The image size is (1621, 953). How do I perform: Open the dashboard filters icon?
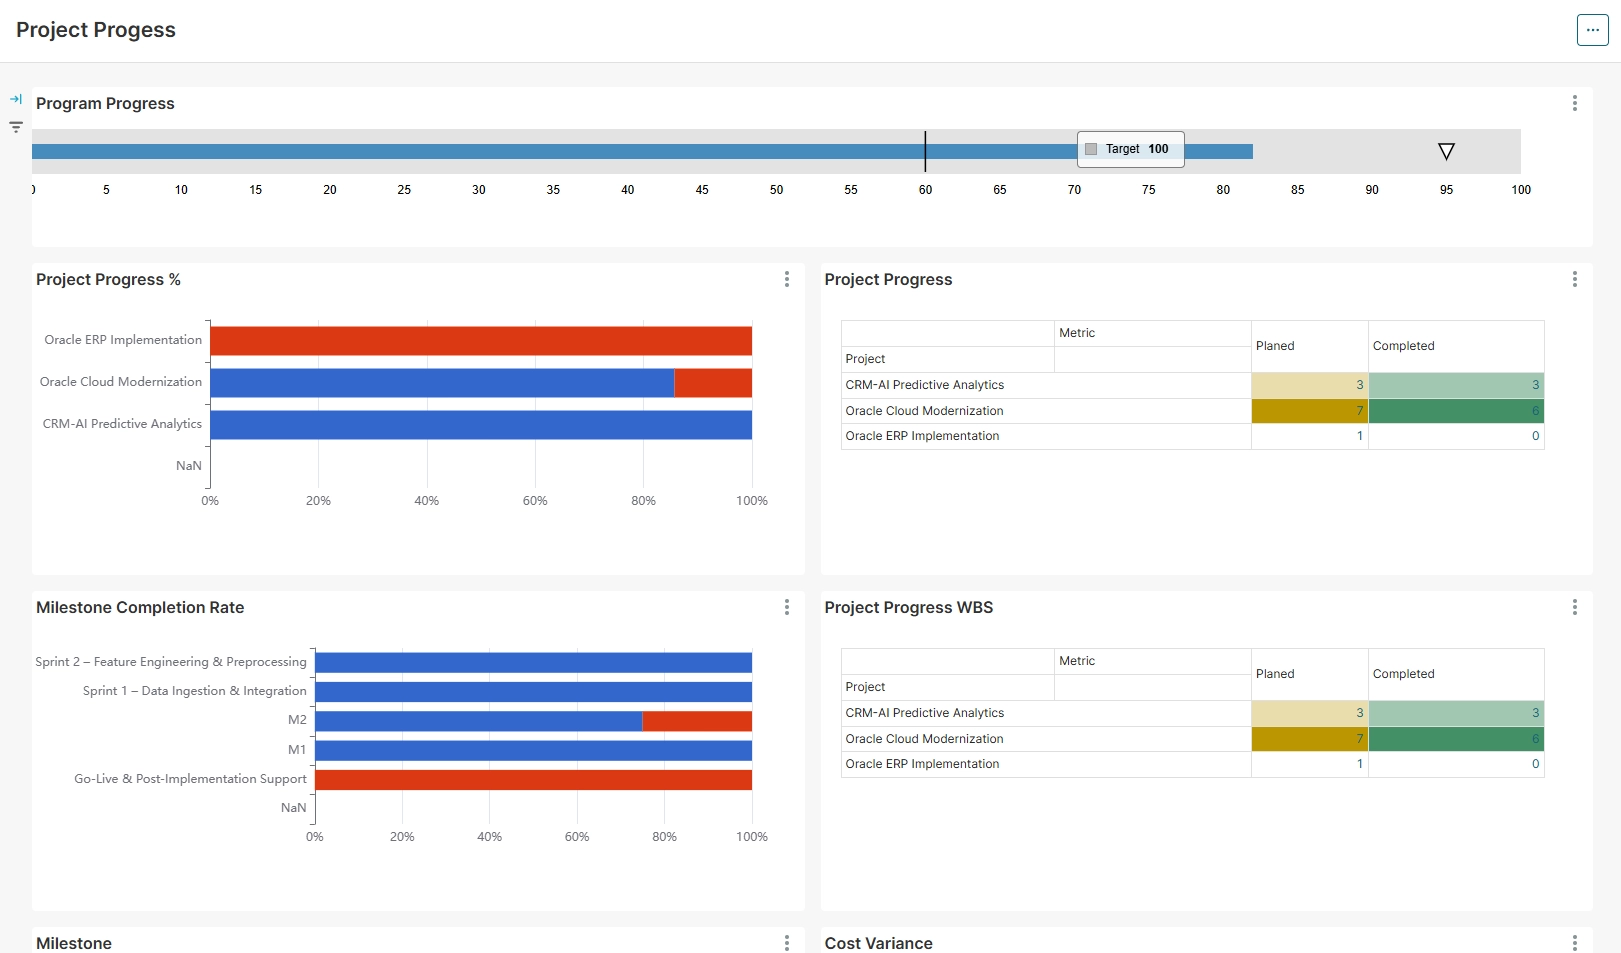16,127
